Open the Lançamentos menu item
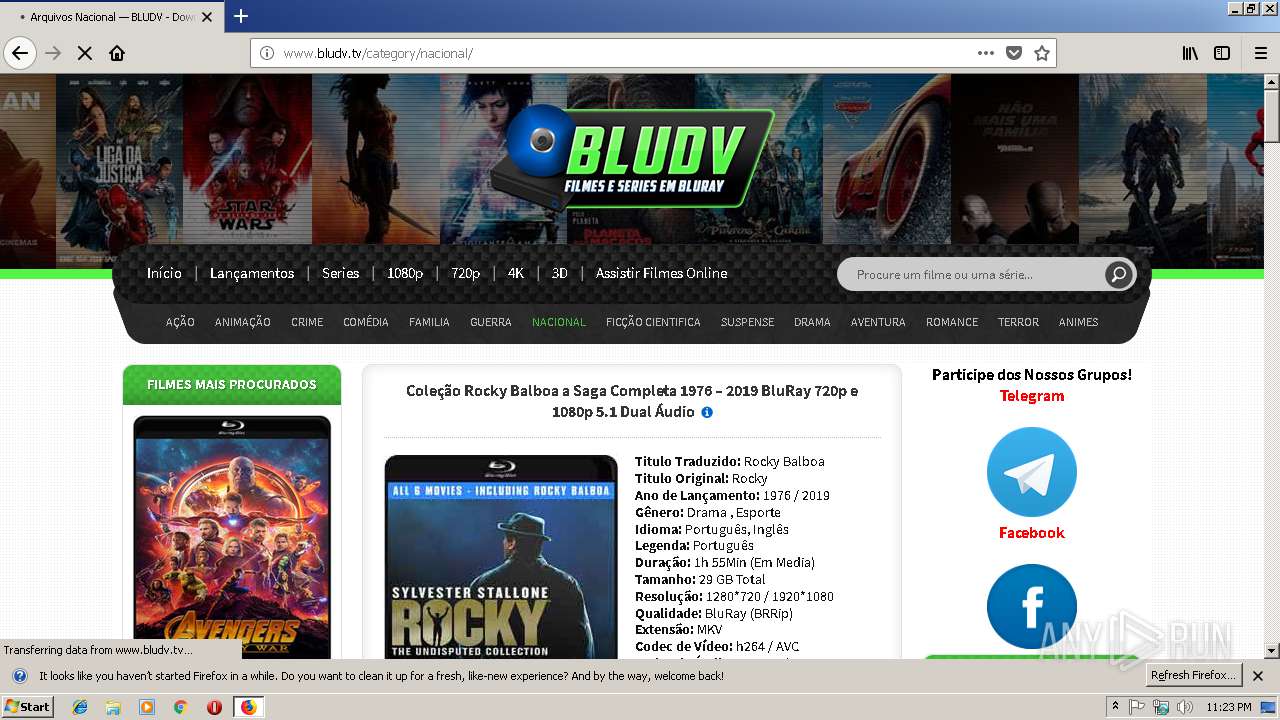Screen dimensions: 1280x720 point(252,273)
